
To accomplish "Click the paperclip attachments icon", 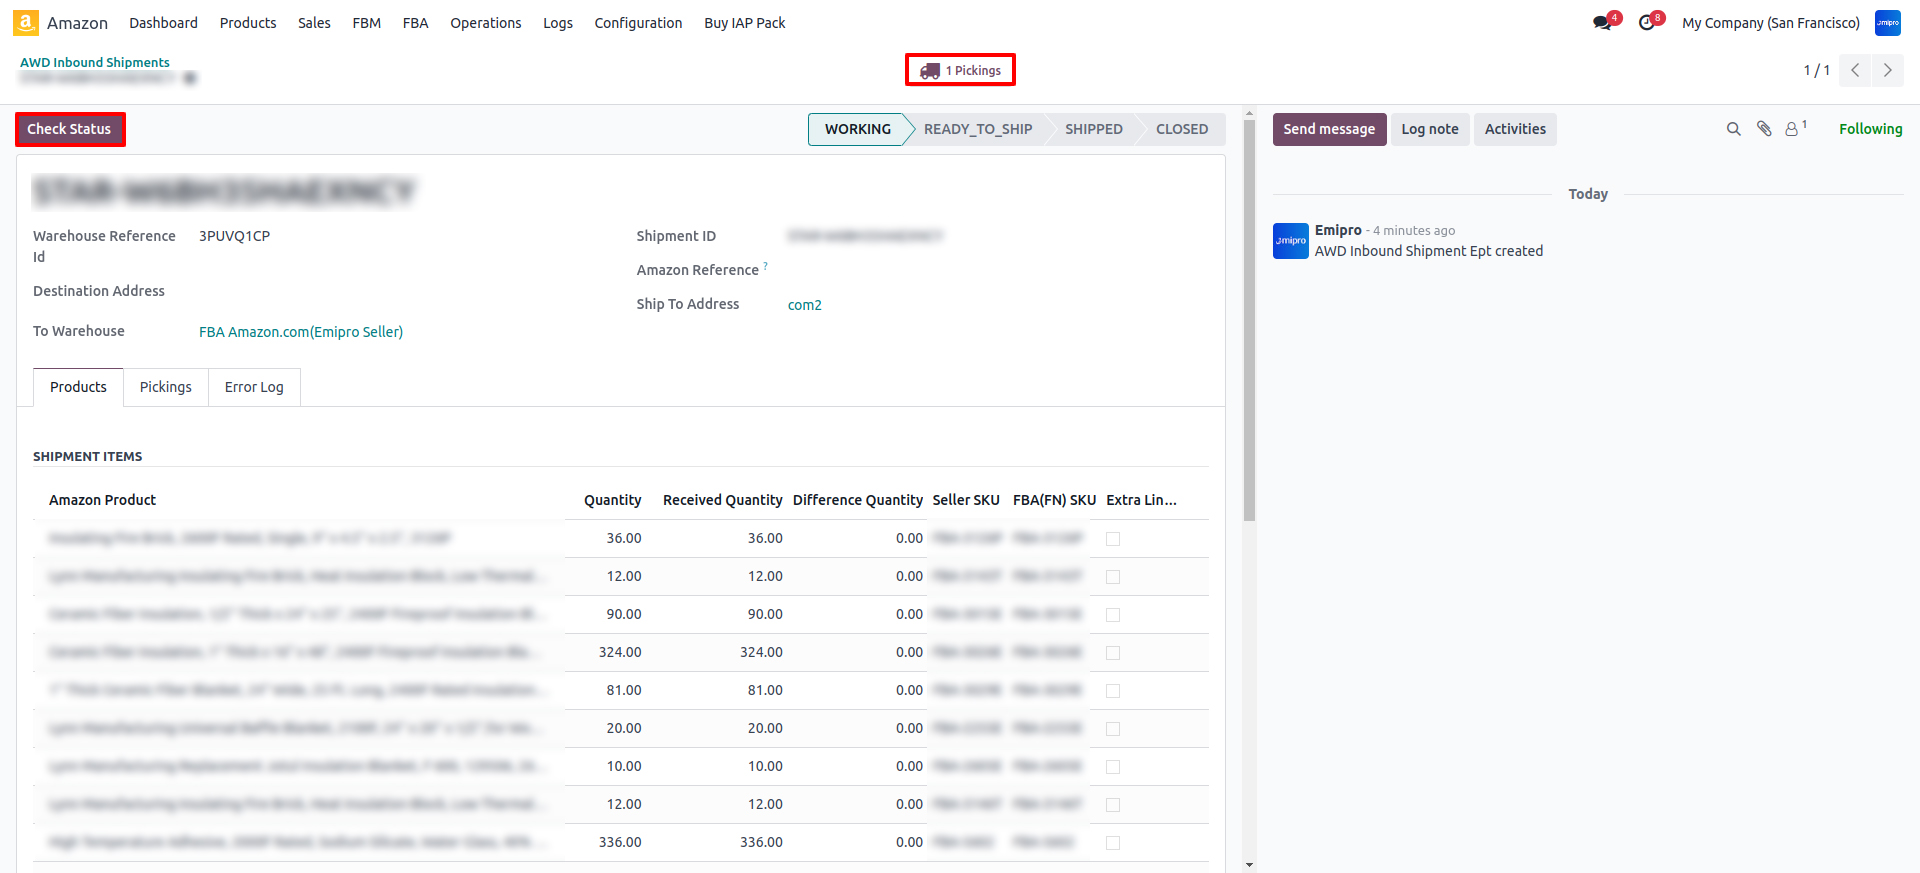I will (x=1764, y=129).
